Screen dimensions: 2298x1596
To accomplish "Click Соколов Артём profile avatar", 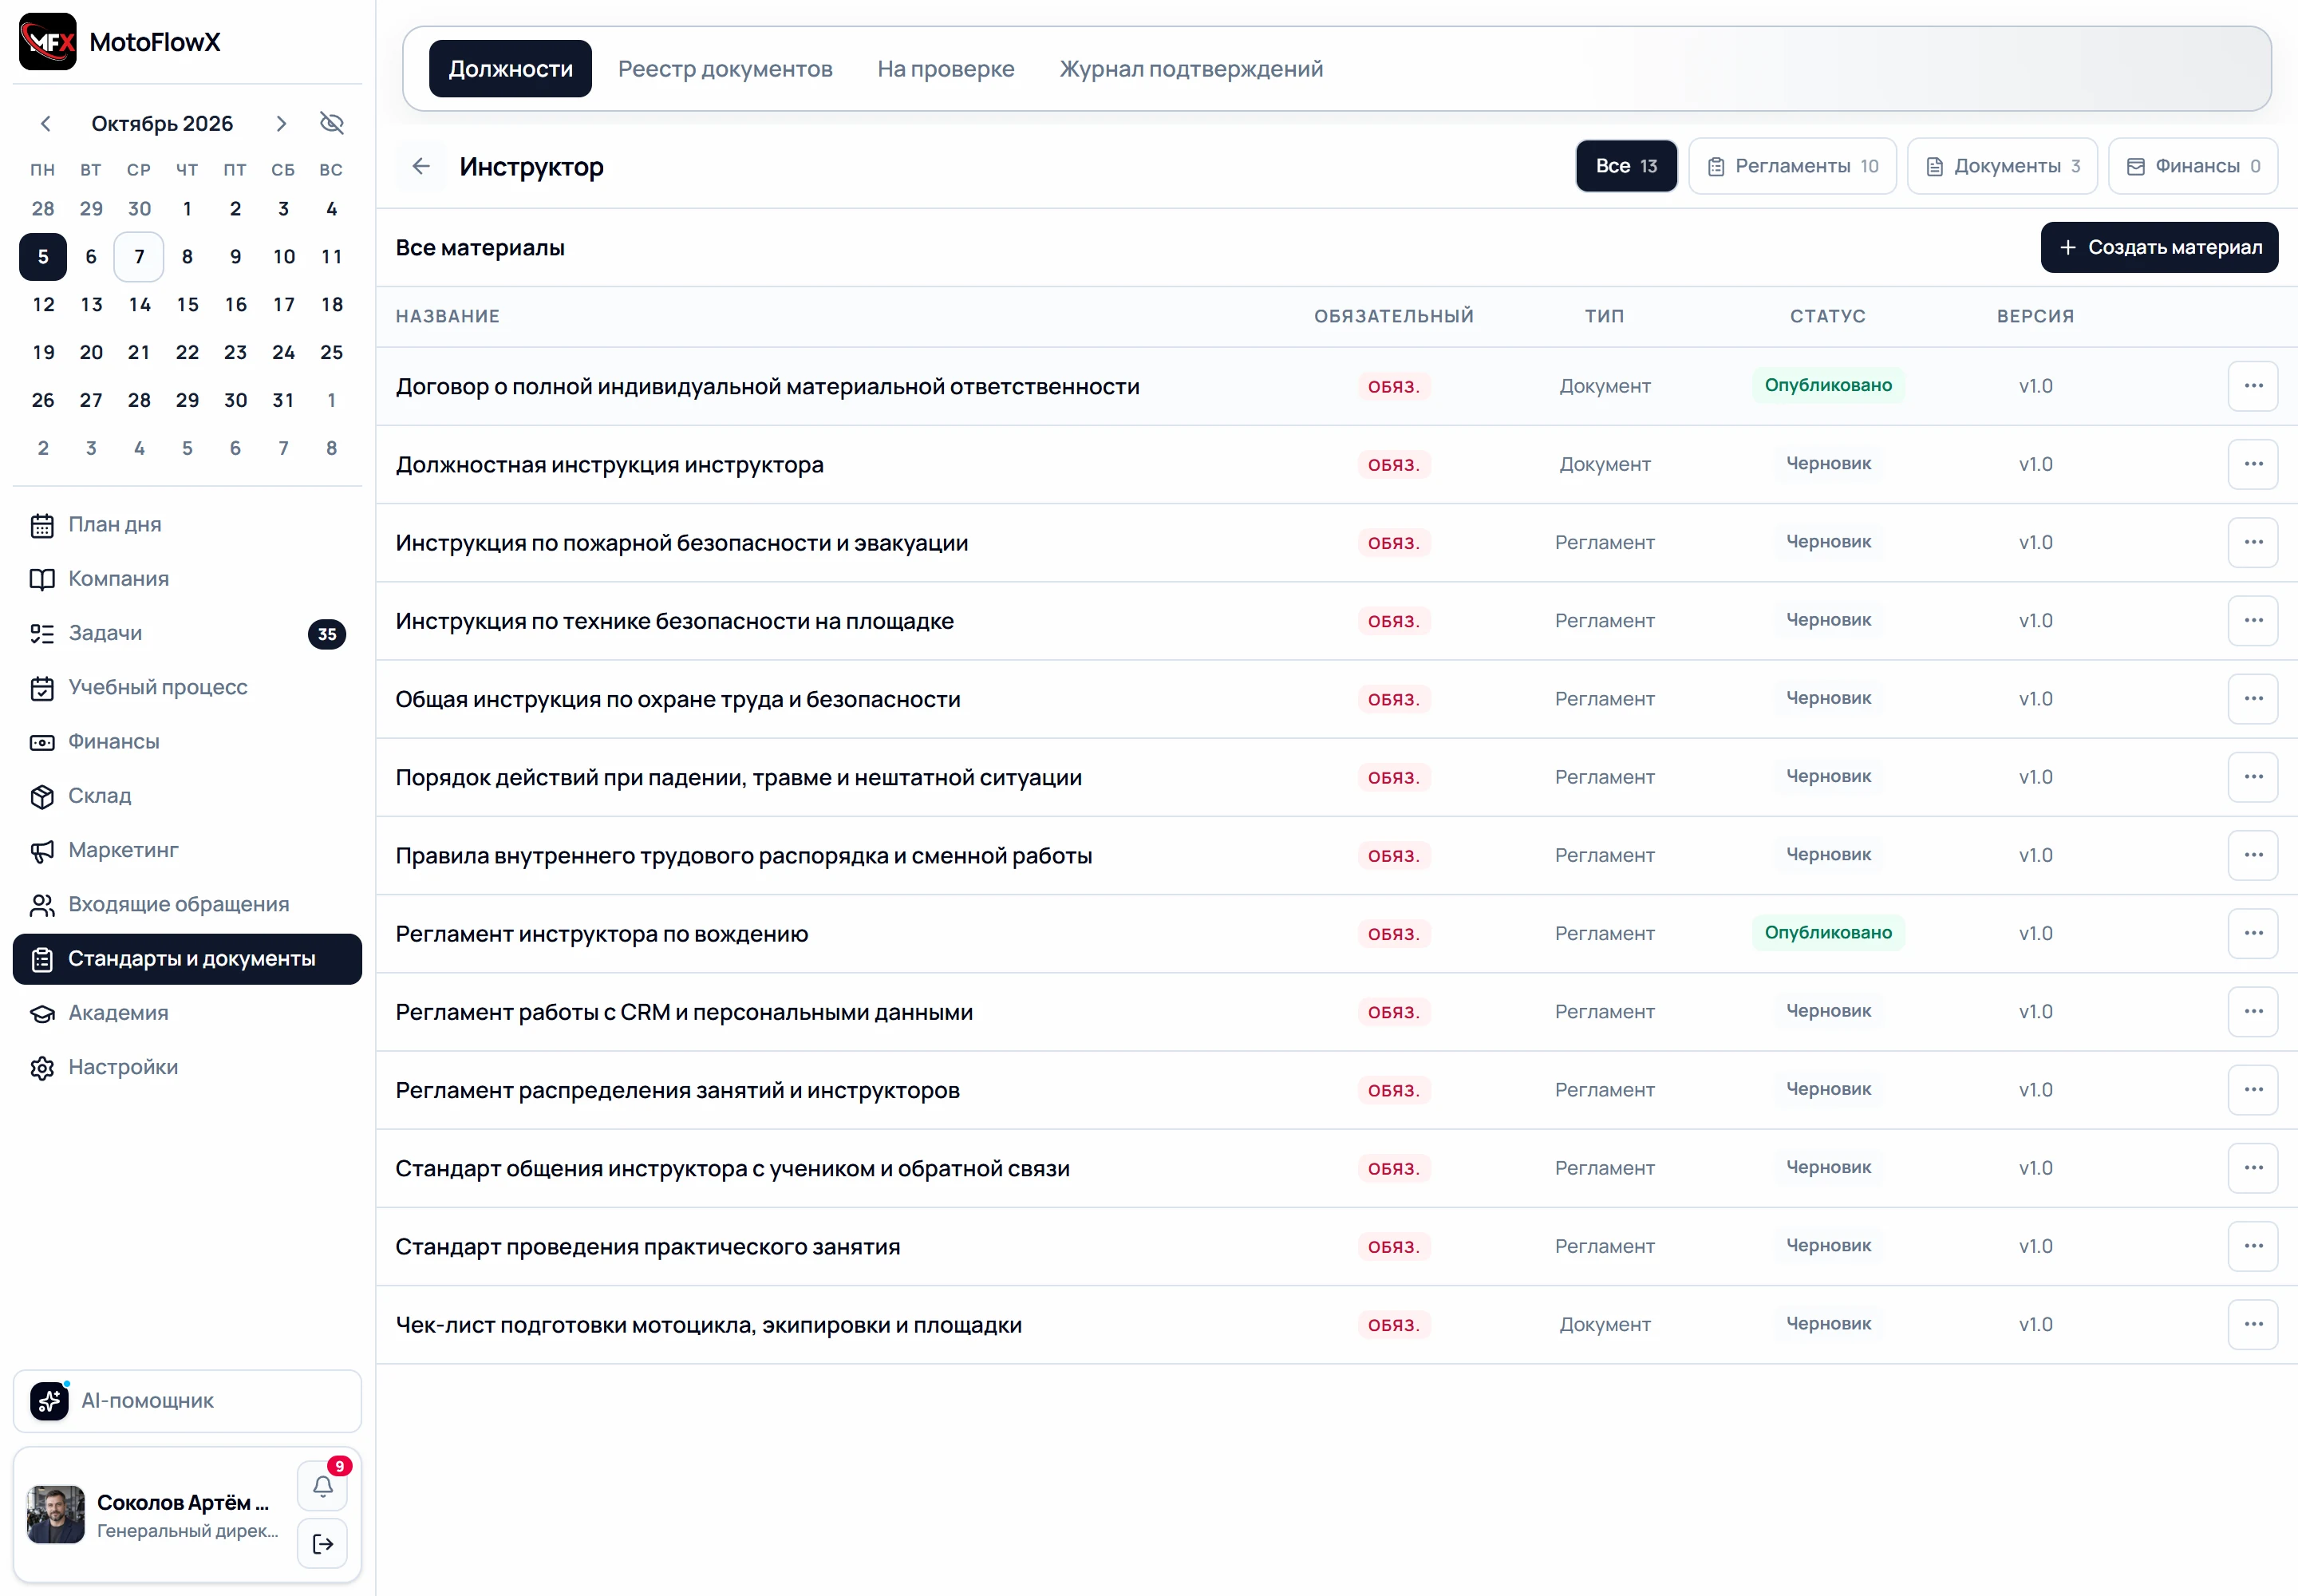I will point(56,1514).
